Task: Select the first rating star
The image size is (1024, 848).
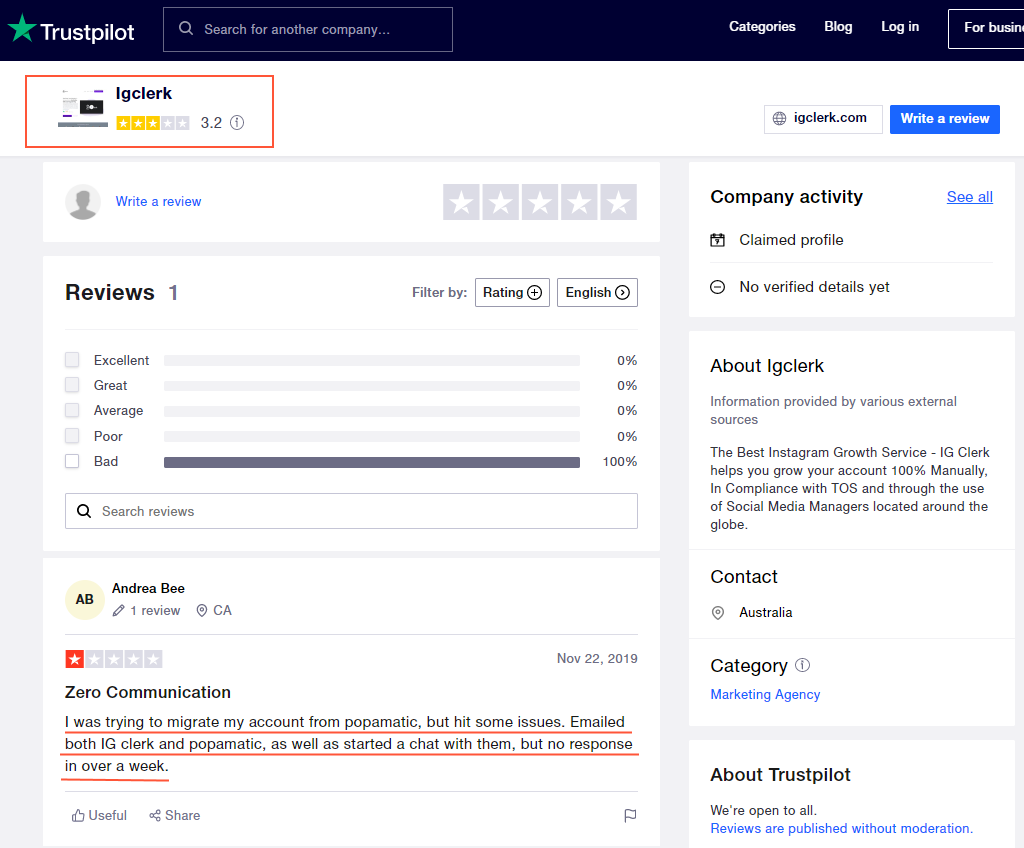Action: 462,202
